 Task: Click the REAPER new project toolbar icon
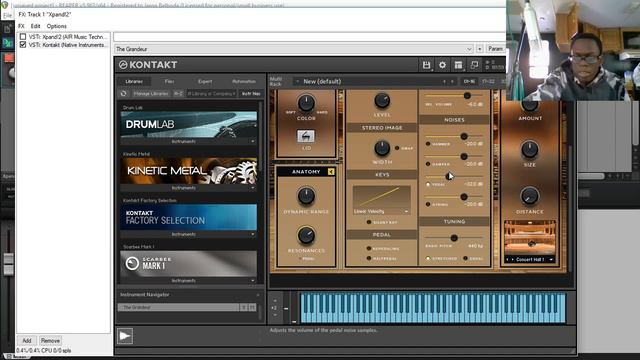point(7,29)
